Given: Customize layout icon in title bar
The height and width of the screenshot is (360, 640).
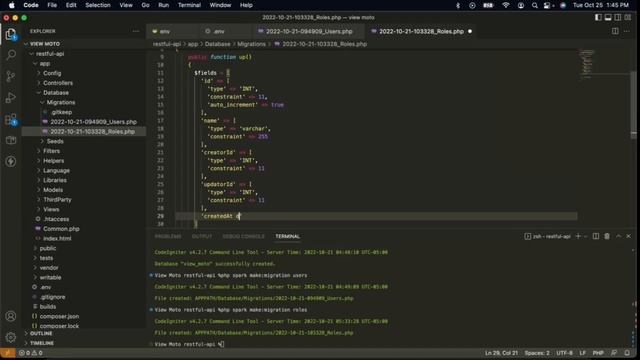Looking at the screenshot, I should pos(628,17).
